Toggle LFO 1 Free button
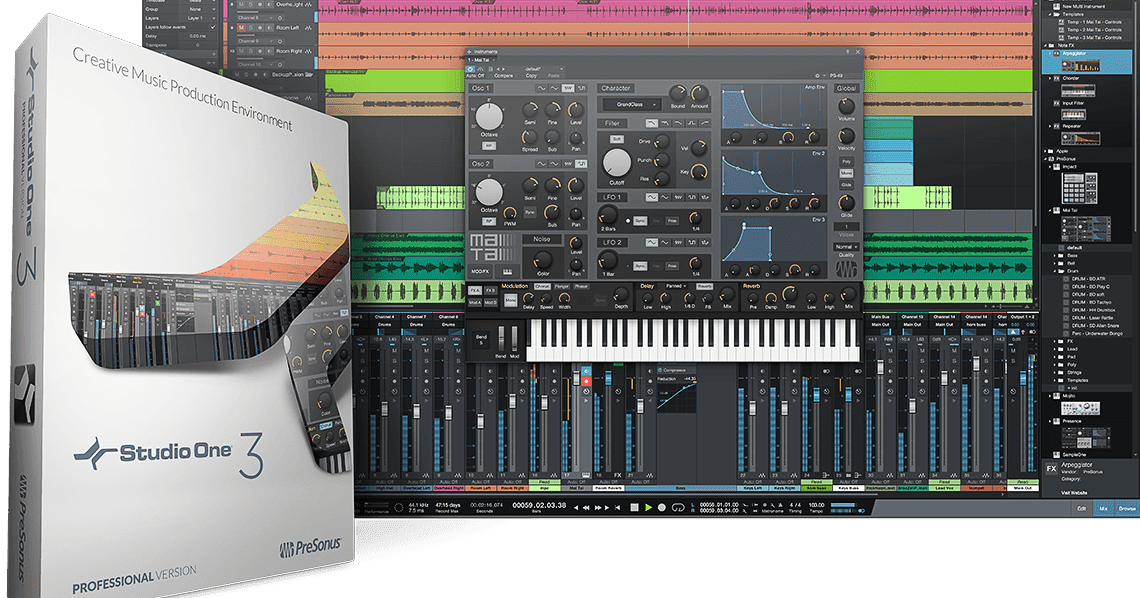Screen dimensions: 1140x598 [673, 221]
